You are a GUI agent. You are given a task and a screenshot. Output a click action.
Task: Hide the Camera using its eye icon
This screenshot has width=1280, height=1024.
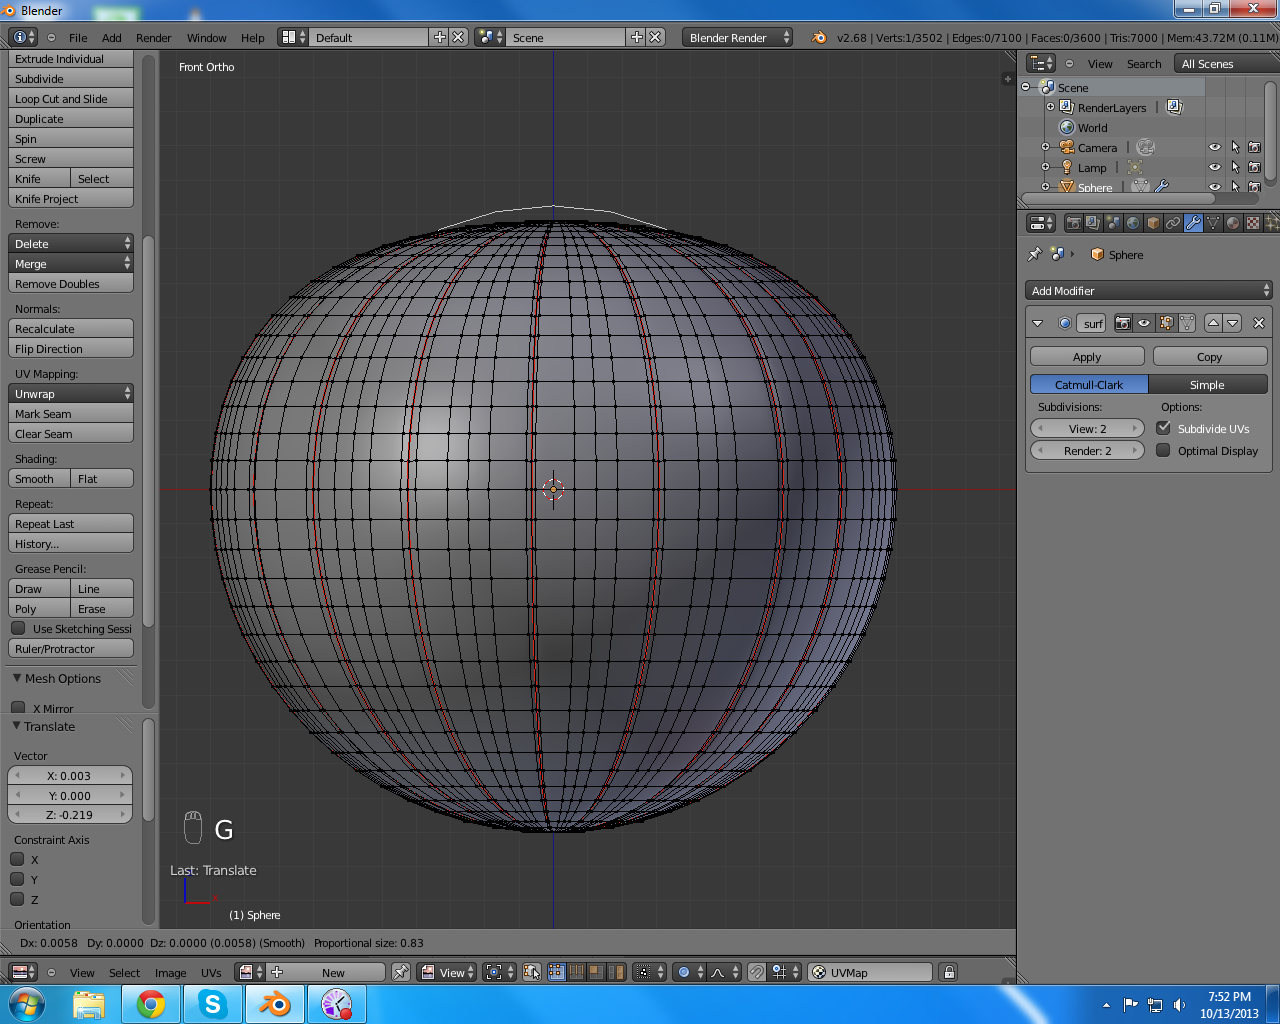(x=1215, y=147)
